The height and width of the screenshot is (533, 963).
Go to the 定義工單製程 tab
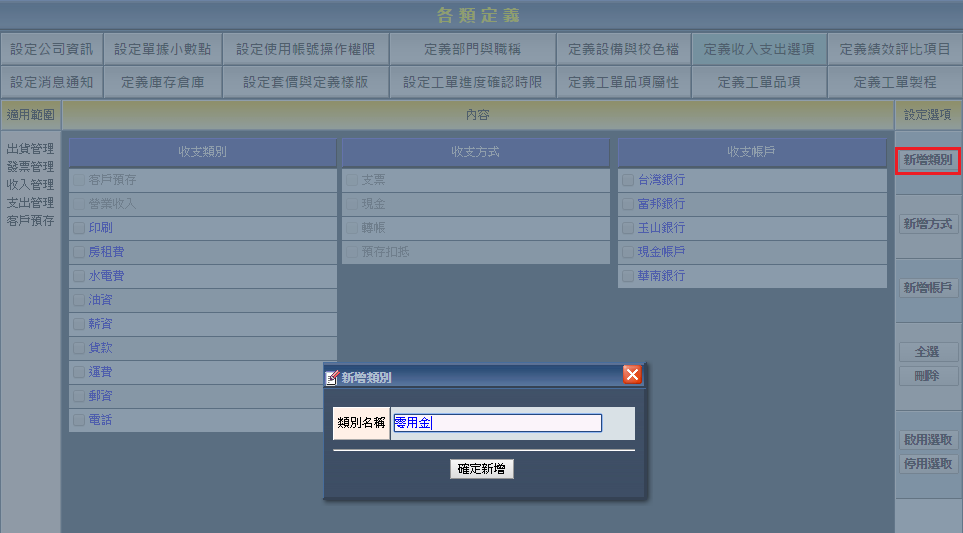coord(894,82)
